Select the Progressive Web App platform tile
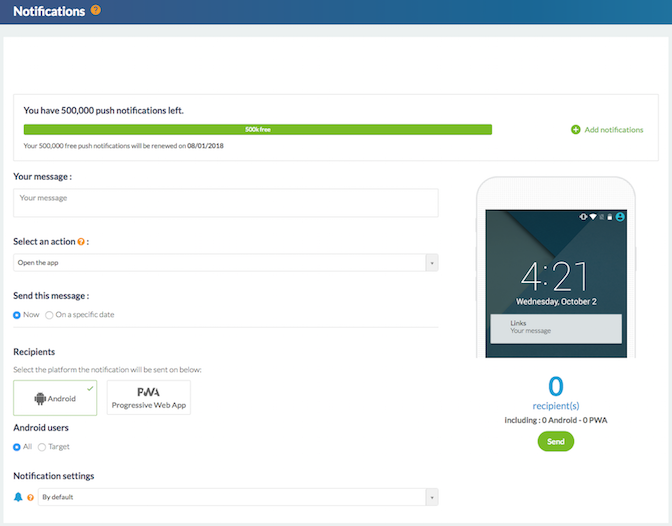Viewport: 672px width, 526px height. tap(148, 397)
